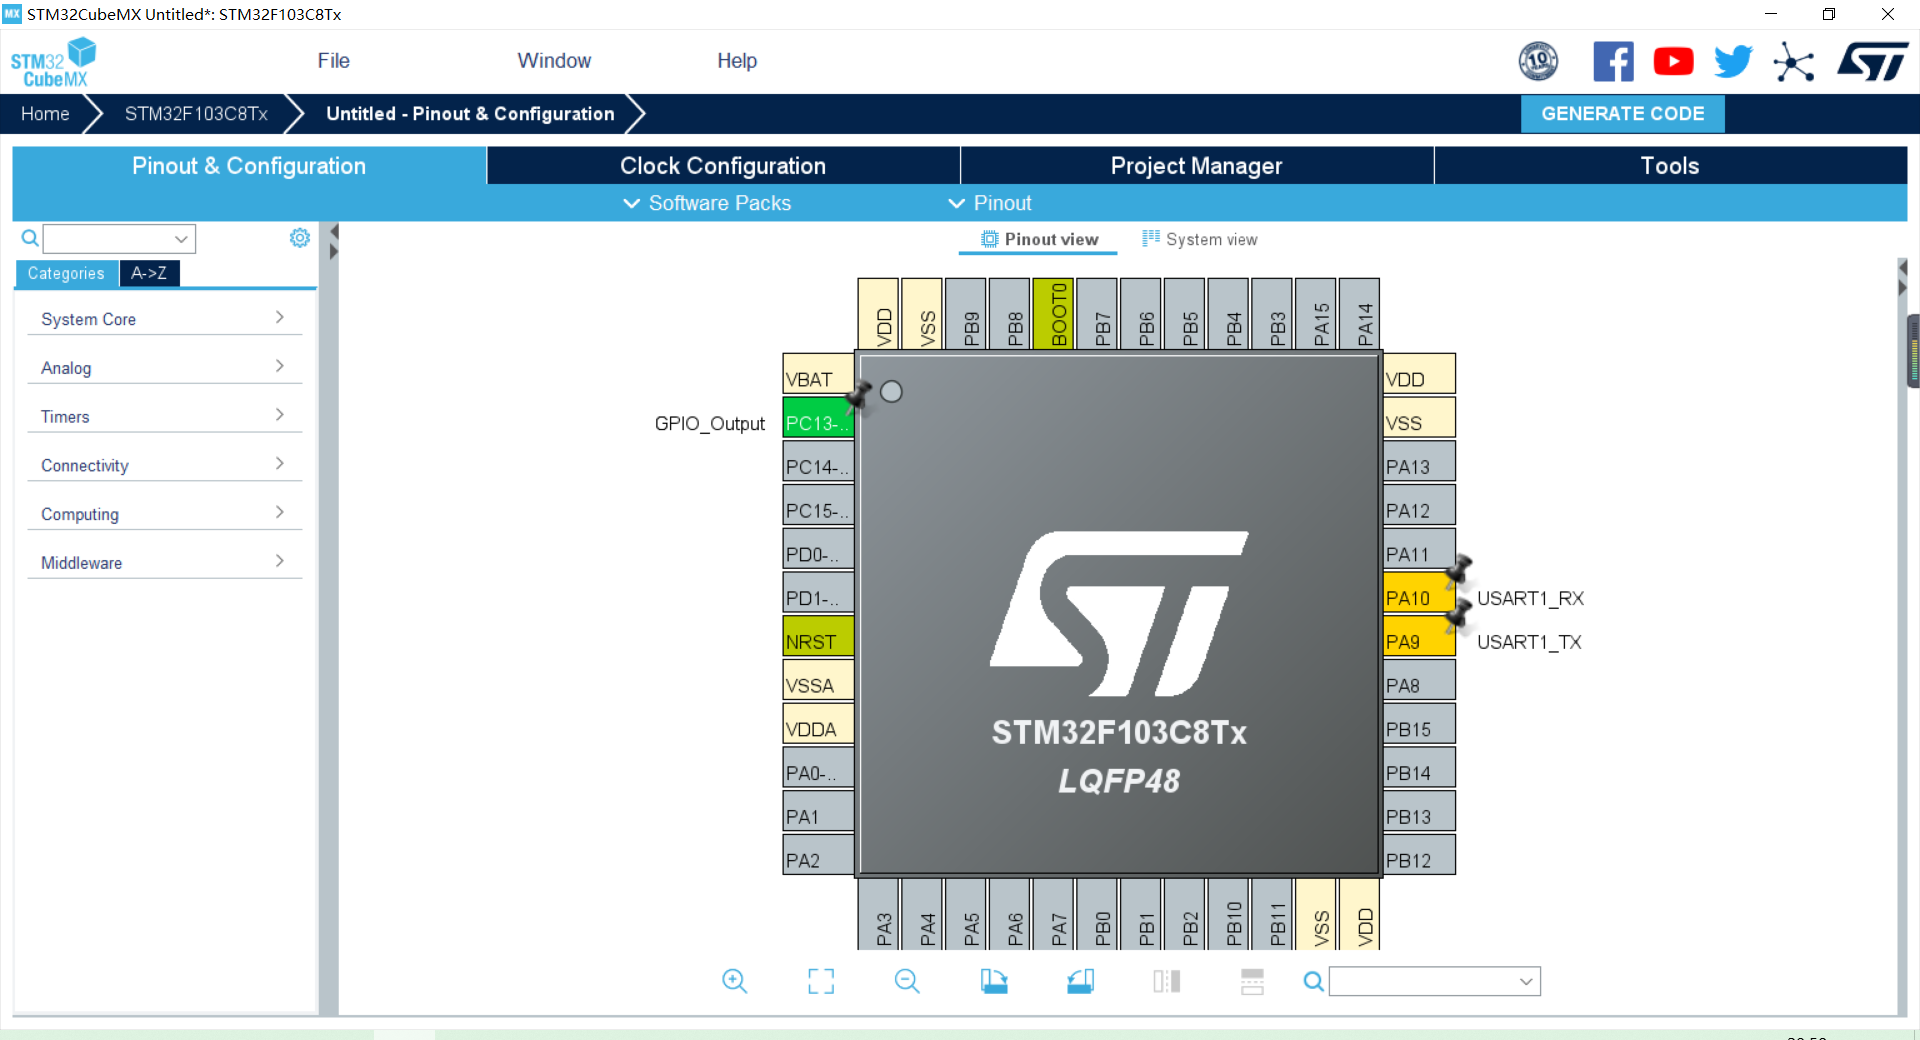1920x1040 pixels.
Task: Select the Categories listing mode
Action: [x=66, y=273]
